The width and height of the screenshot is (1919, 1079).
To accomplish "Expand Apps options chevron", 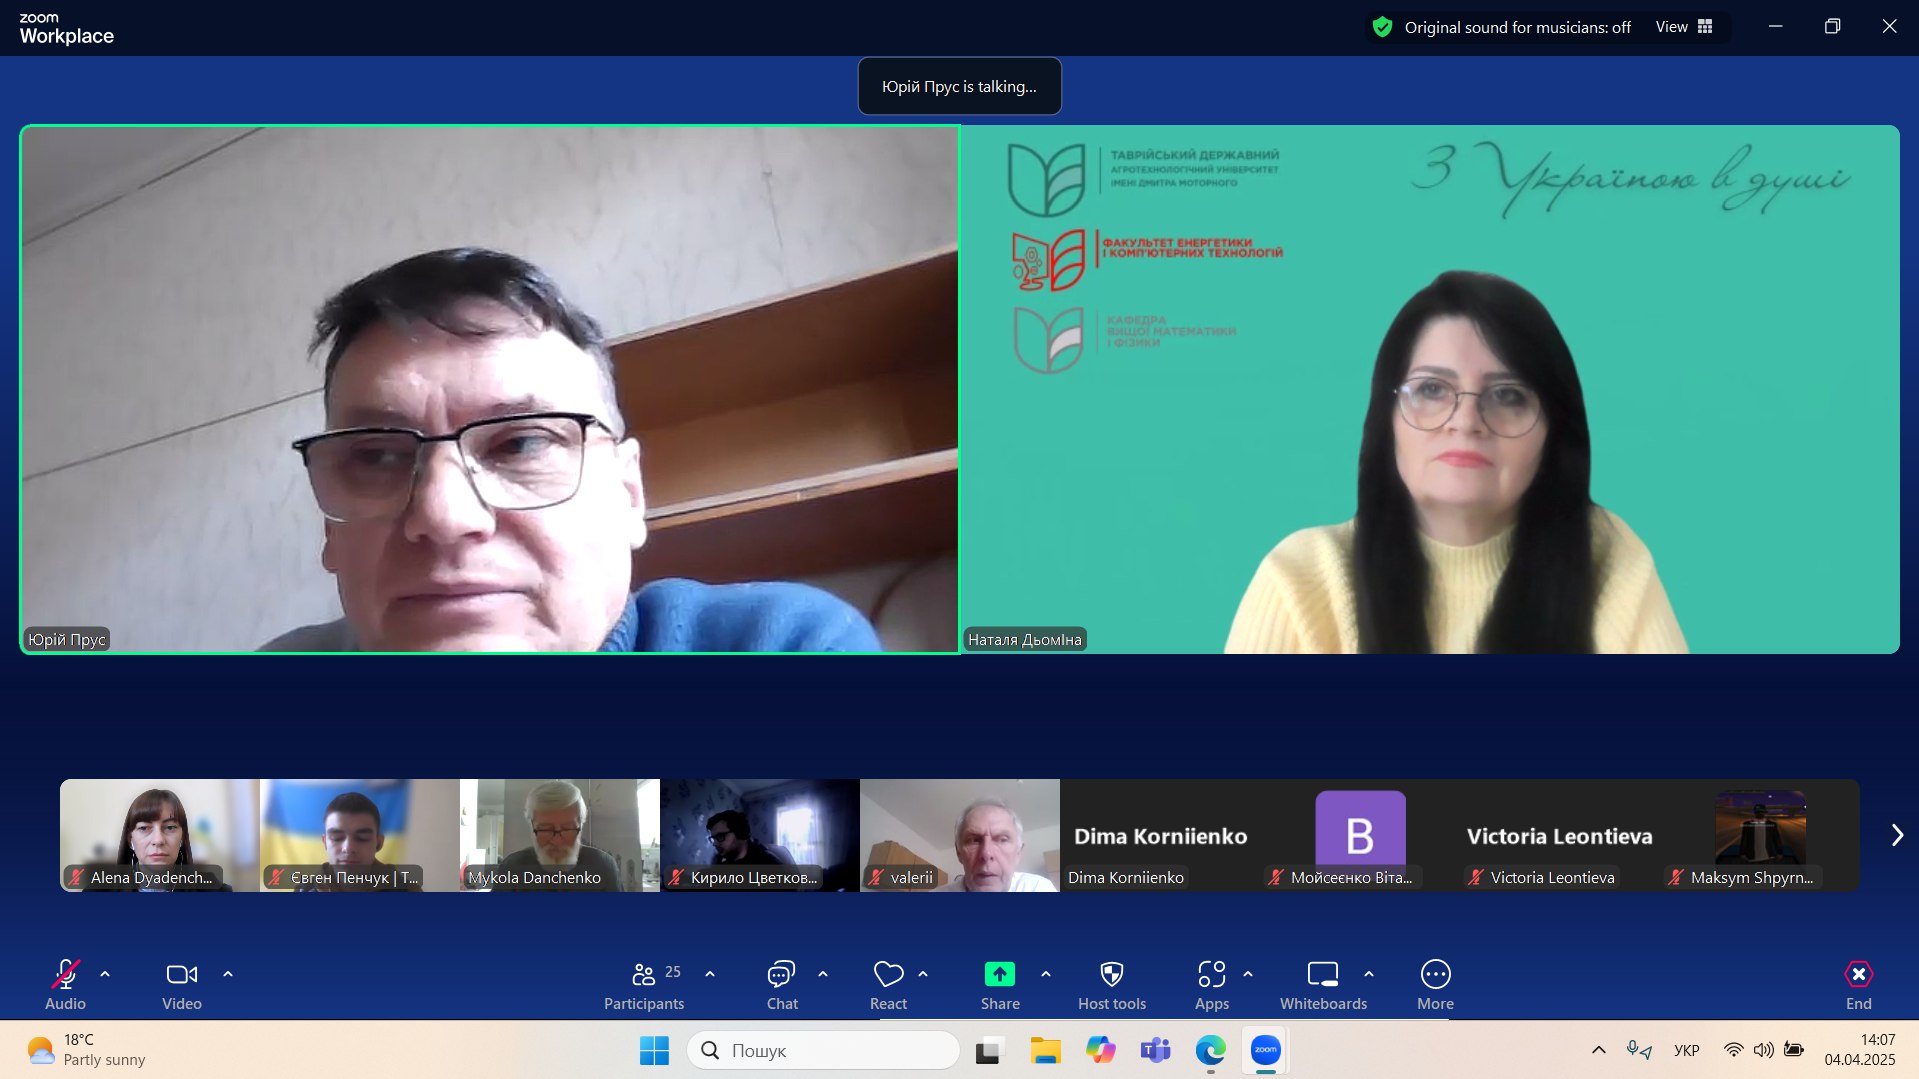I will (1248, 974).
